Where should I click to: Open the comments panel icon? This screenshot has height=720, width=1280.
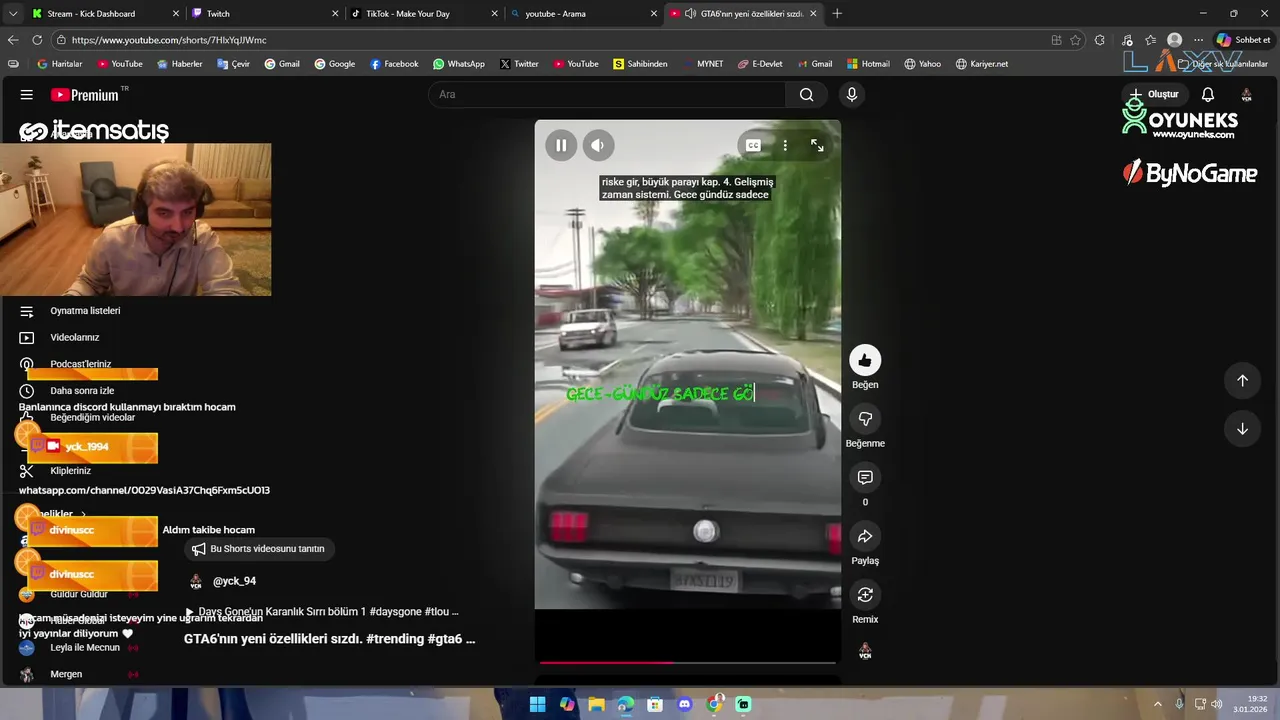(x=865, y=477)
